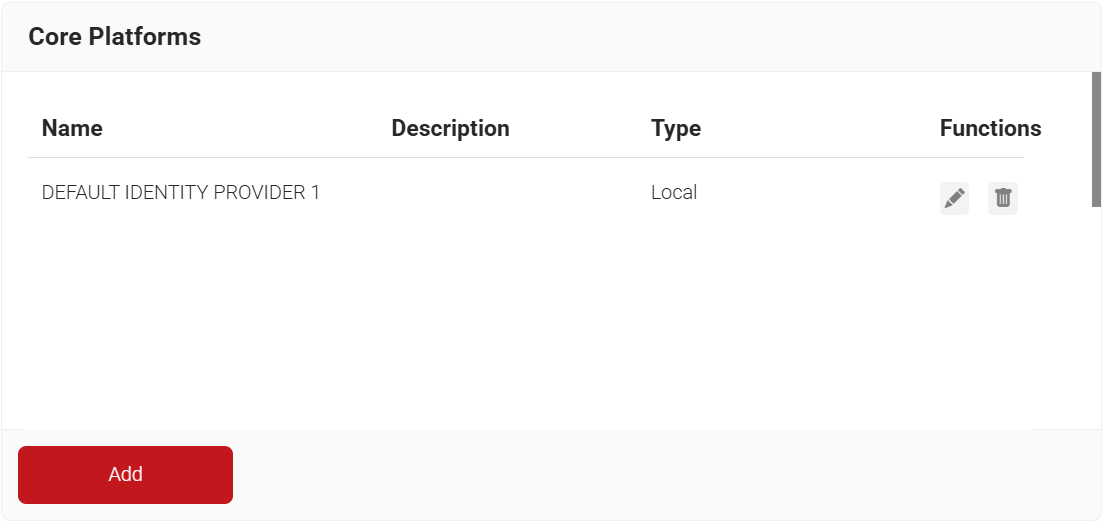This screenshot has width=1104, height=523.
Task: Delete the DEFAULT IDENTITY PROVIDER 1 entry
Action: coord(1003,198)
